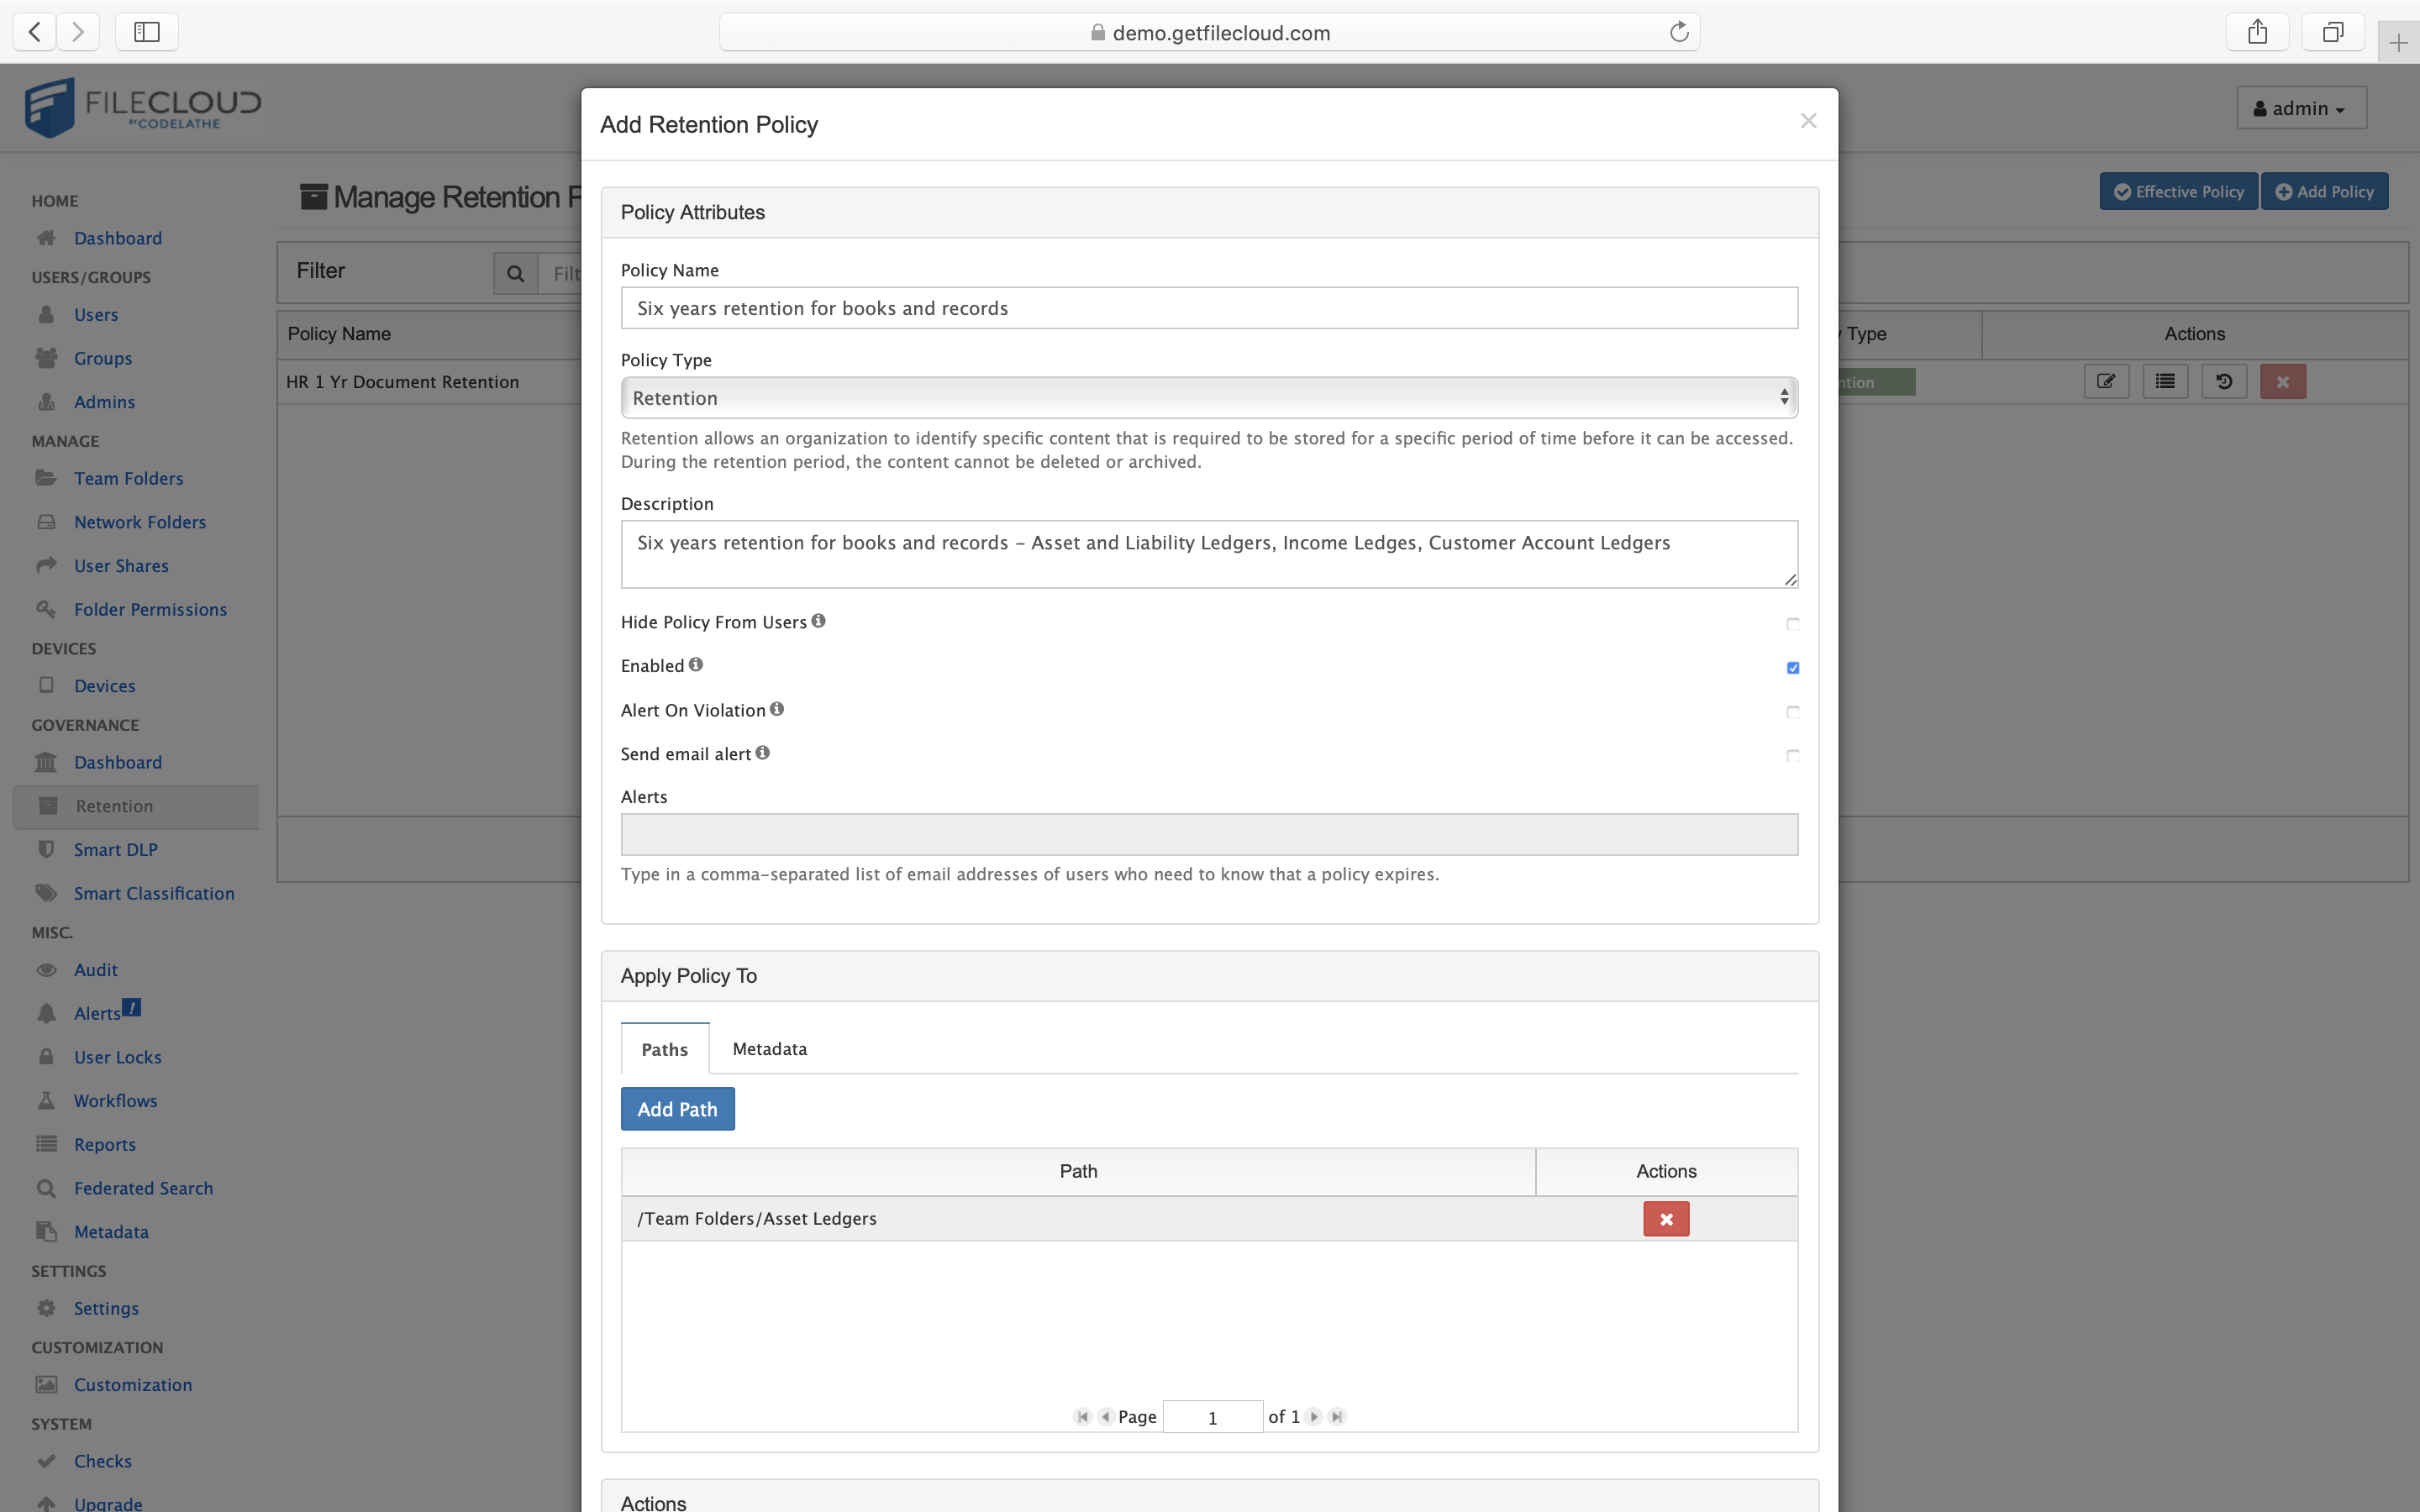
Task: Open the policy details list icon
Action: point(2165,381)
